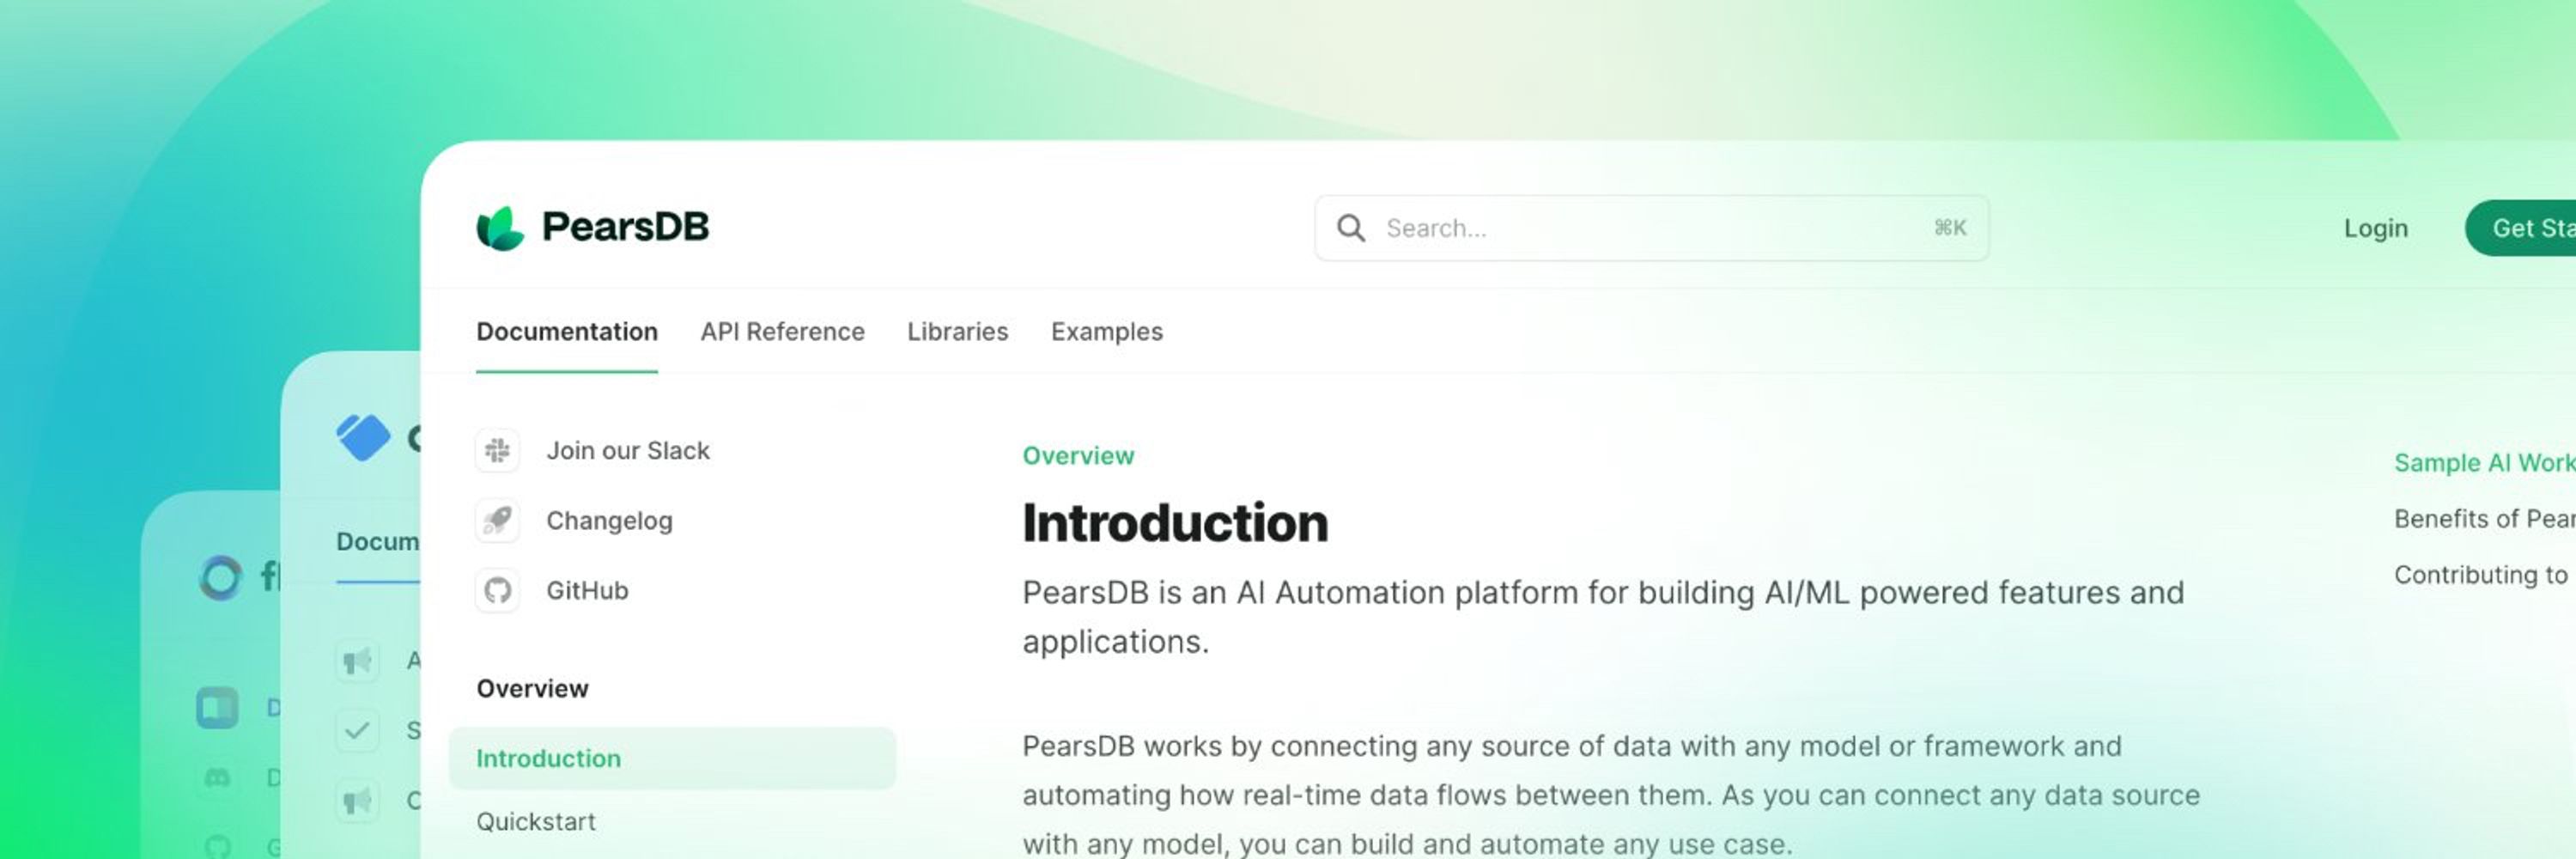Select Documentation tab in middle window
Image resolution: width=2576 pixels, height=859 pixels.
pos(378,542)
